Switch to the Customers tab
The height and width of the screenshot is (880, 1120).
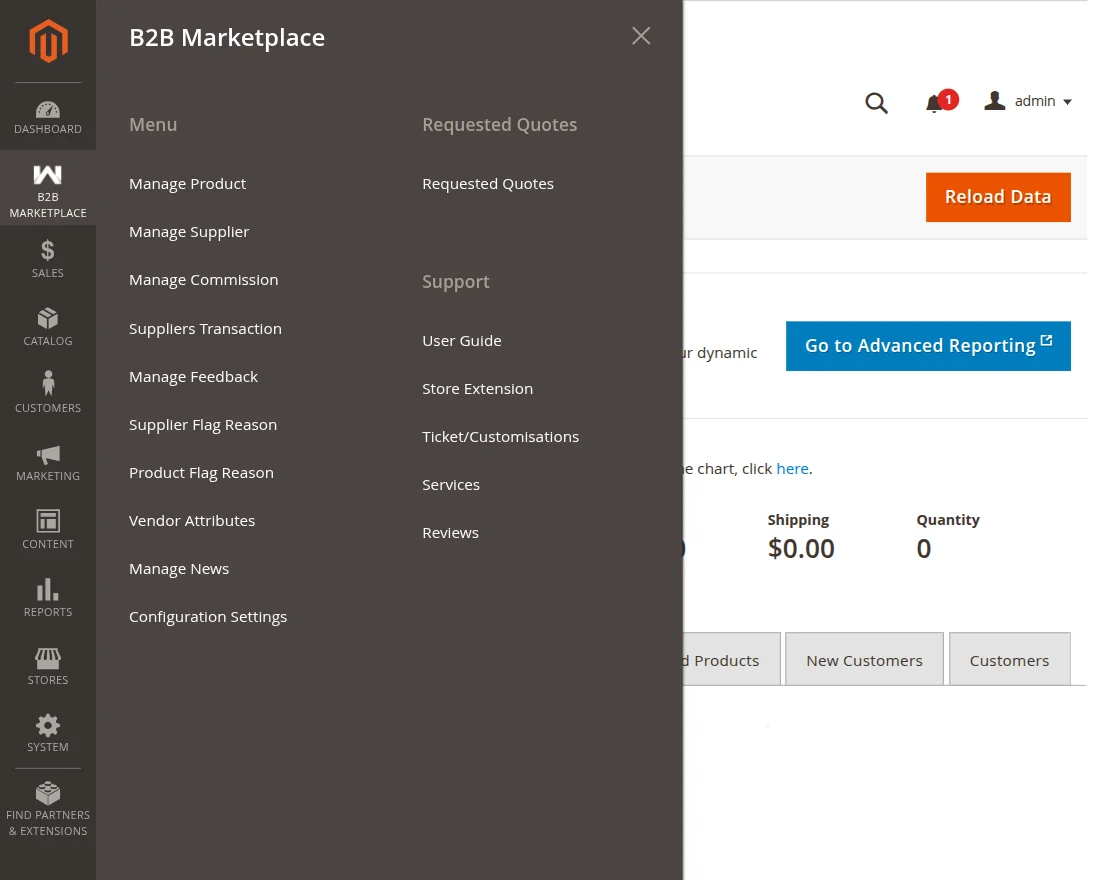tap(1009, 659)
